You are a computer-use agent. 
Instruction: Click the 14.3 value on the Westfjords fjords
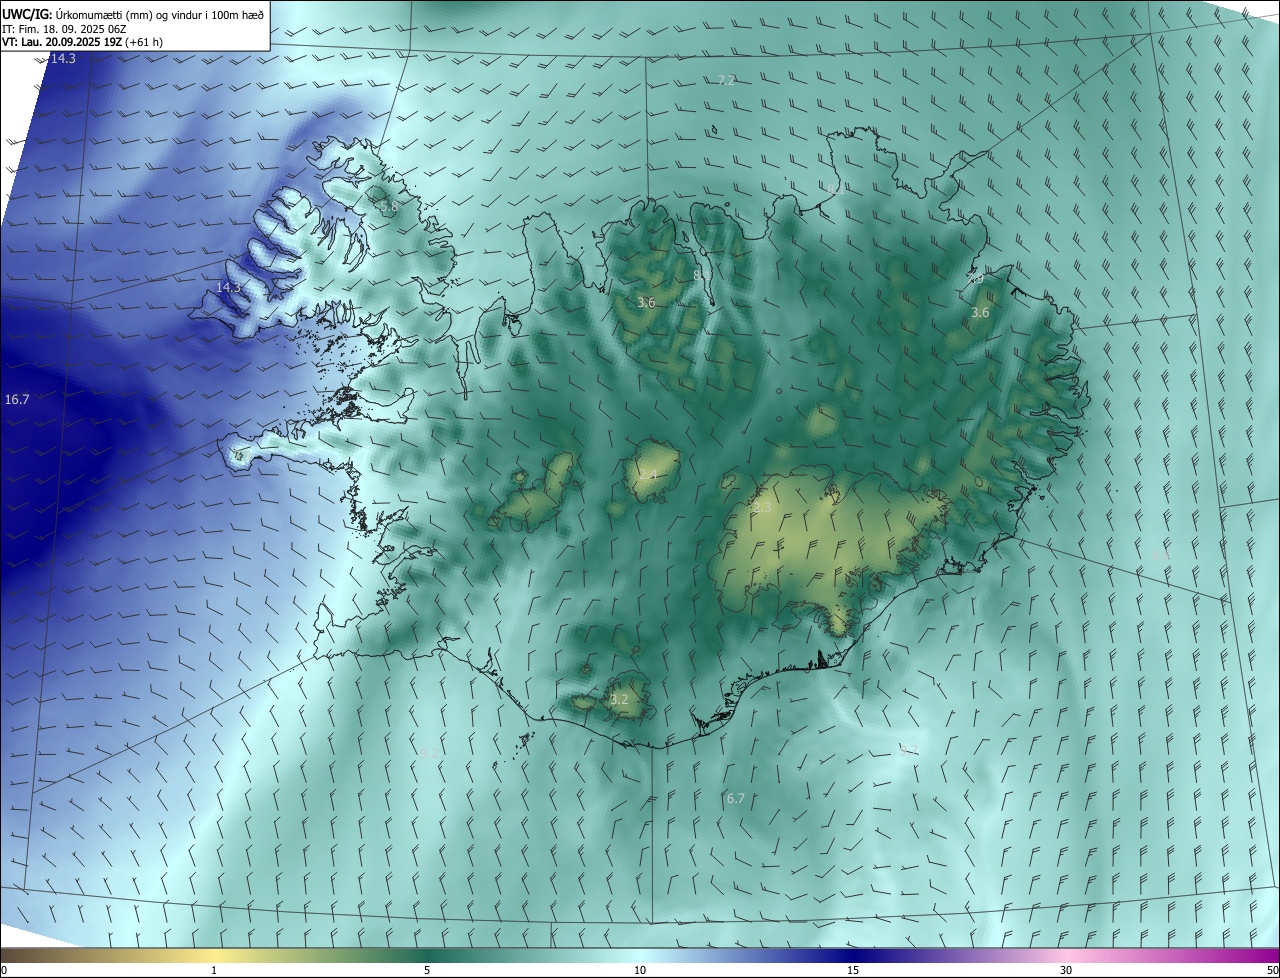[x=229, y=287]
